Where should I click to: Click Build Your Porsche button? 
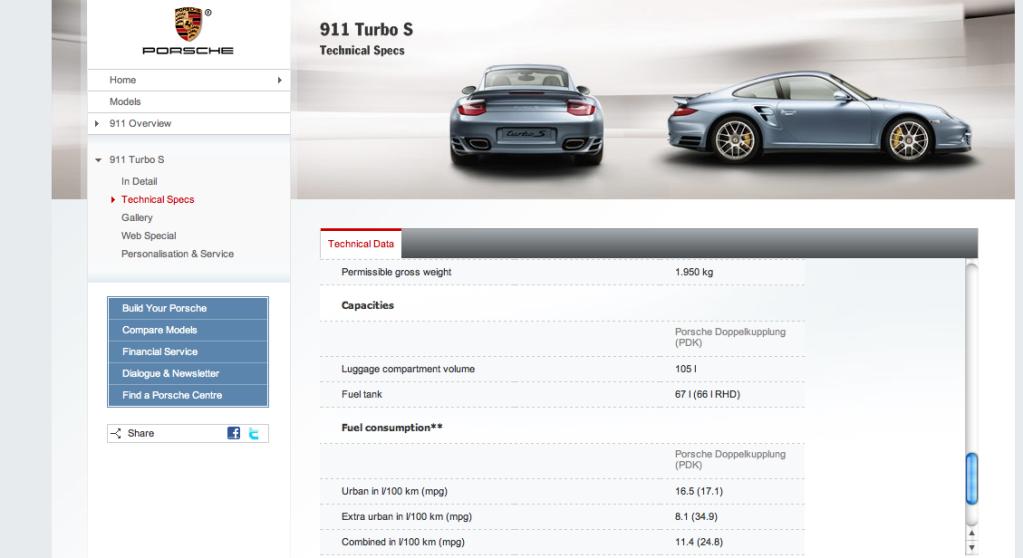point(188,308)
